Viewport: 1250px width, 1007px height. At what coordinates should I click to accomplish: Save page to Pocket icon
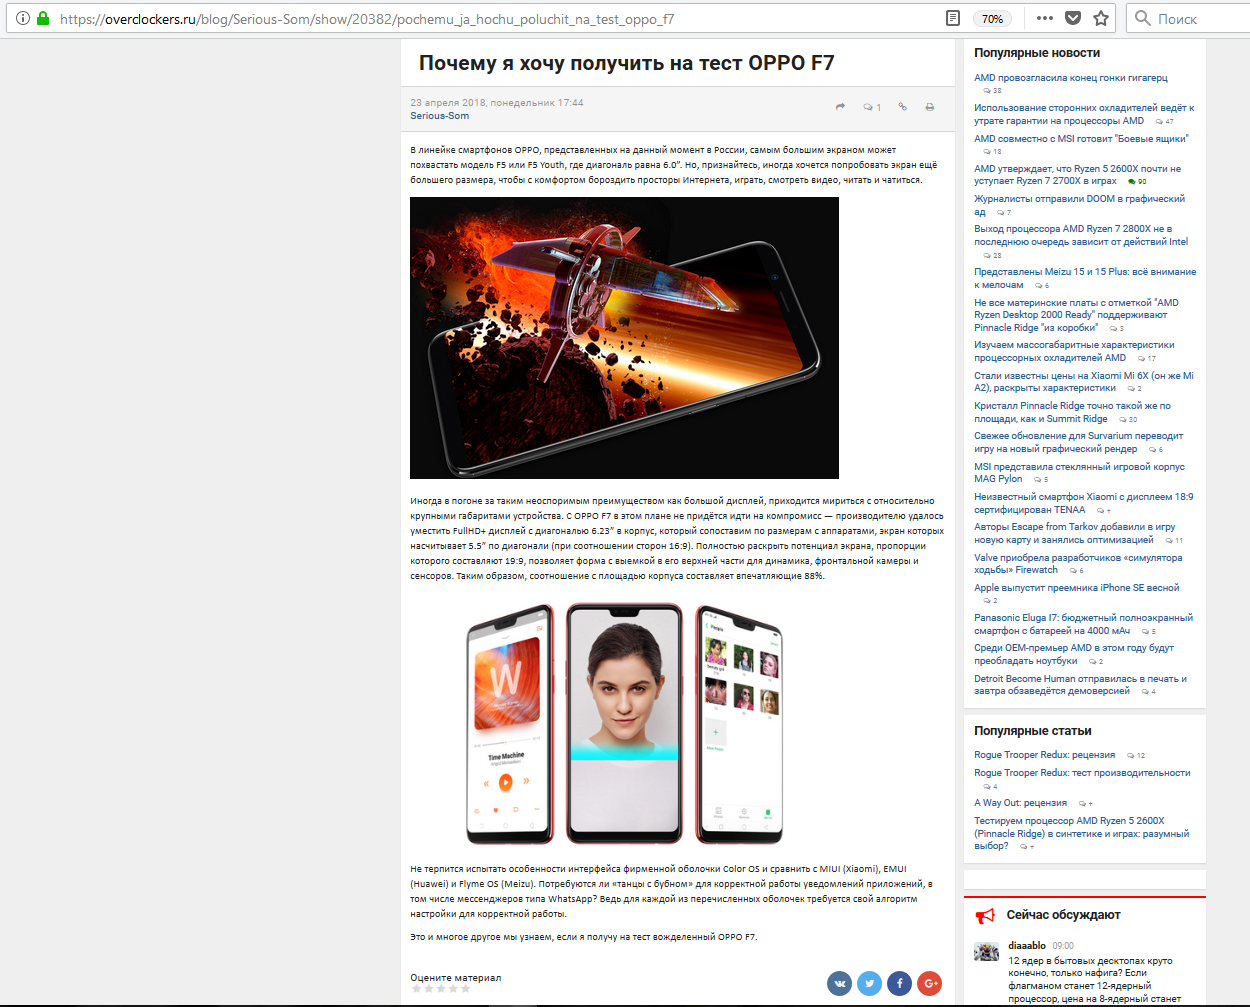coord(1073,18)
